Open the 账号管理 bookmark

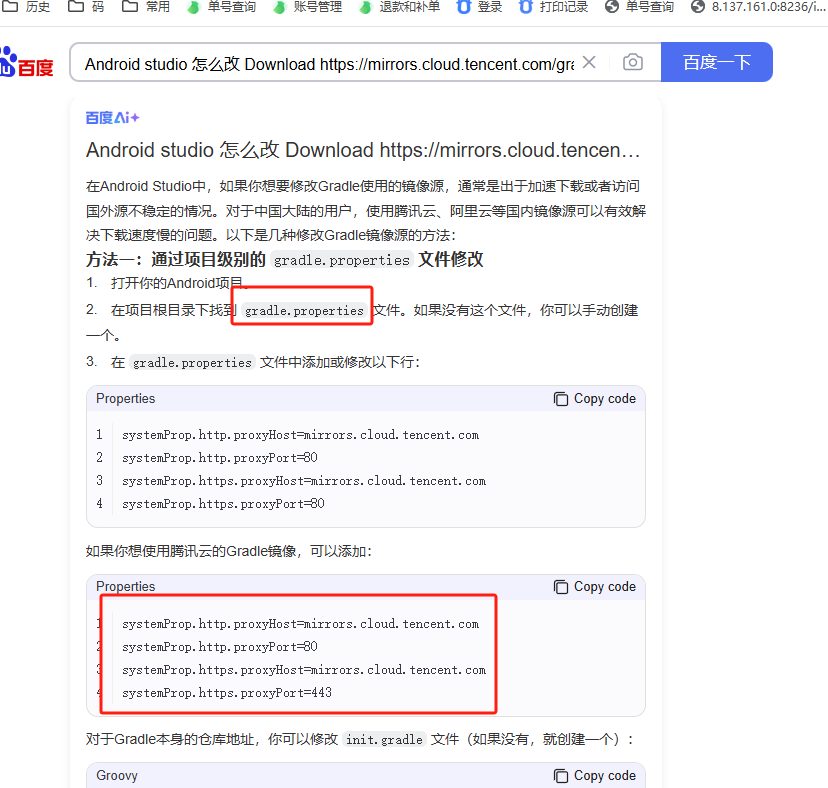pyautogui.click(x=308, y=7)
